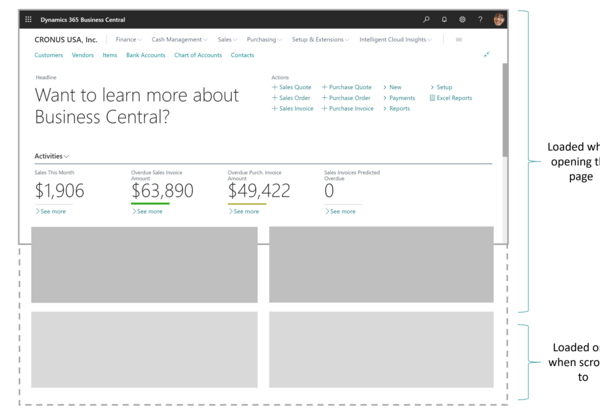Create a new Purchase Invoice
Image resolution: width=600 pixels, height=420 pixels.
pyautogui.click(x=347, y=109)
